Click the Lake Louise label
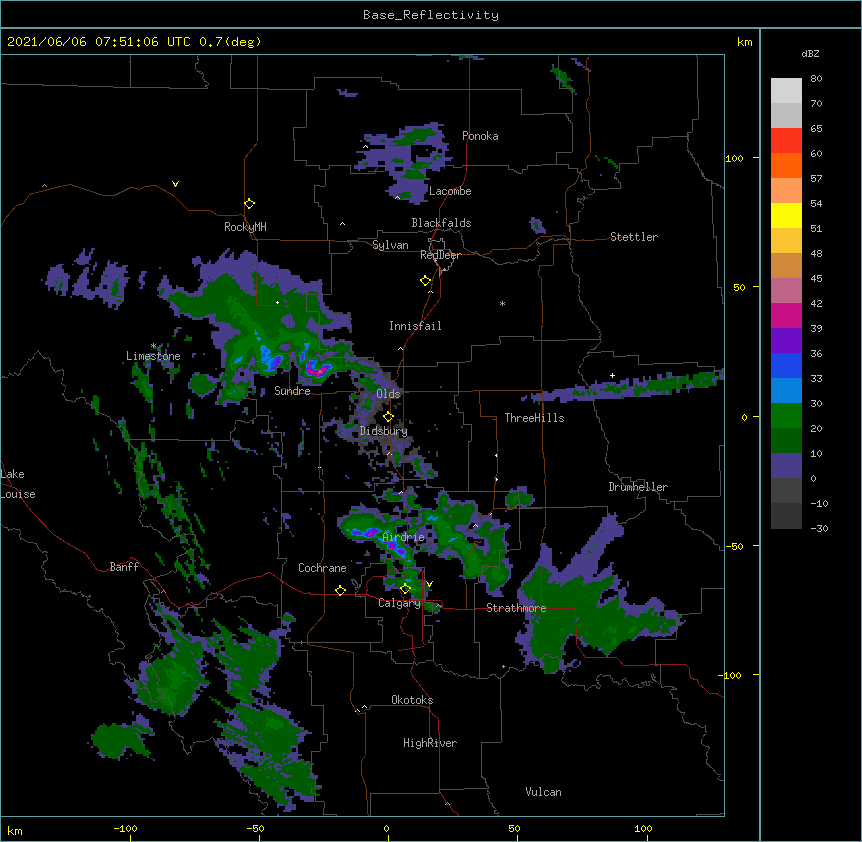The height and width of the screenshot is (842, 862). point(18,484)
